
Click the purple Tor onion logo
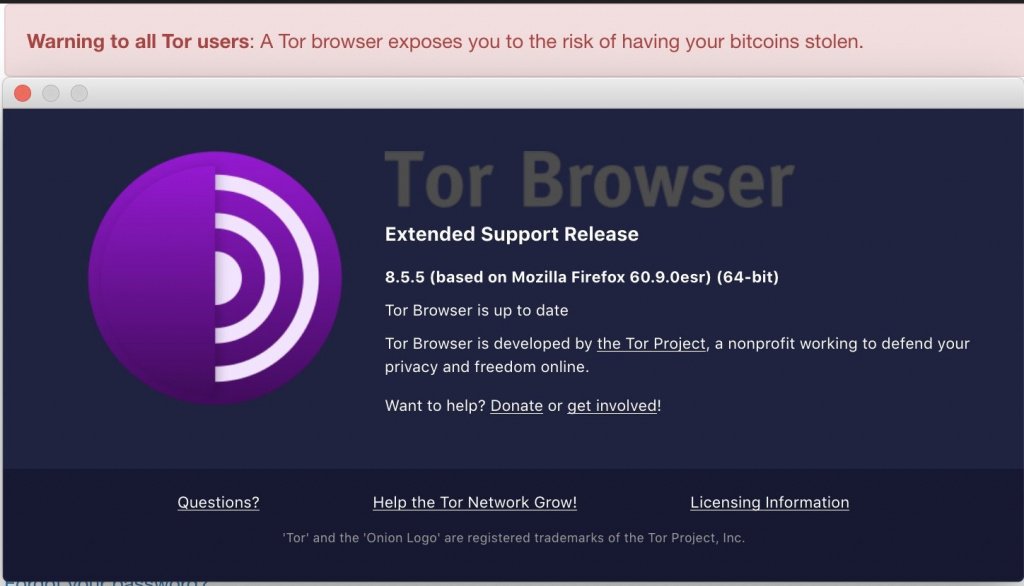pyautogui.click(x=215, y=278)
